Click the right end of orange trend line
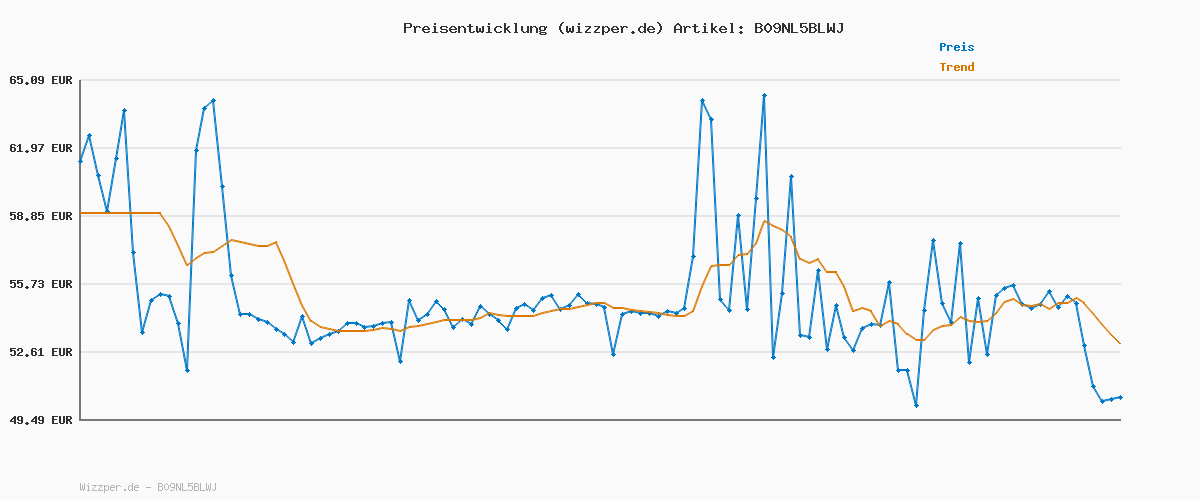The image size is (1200, 500). tap(1120, 344)
